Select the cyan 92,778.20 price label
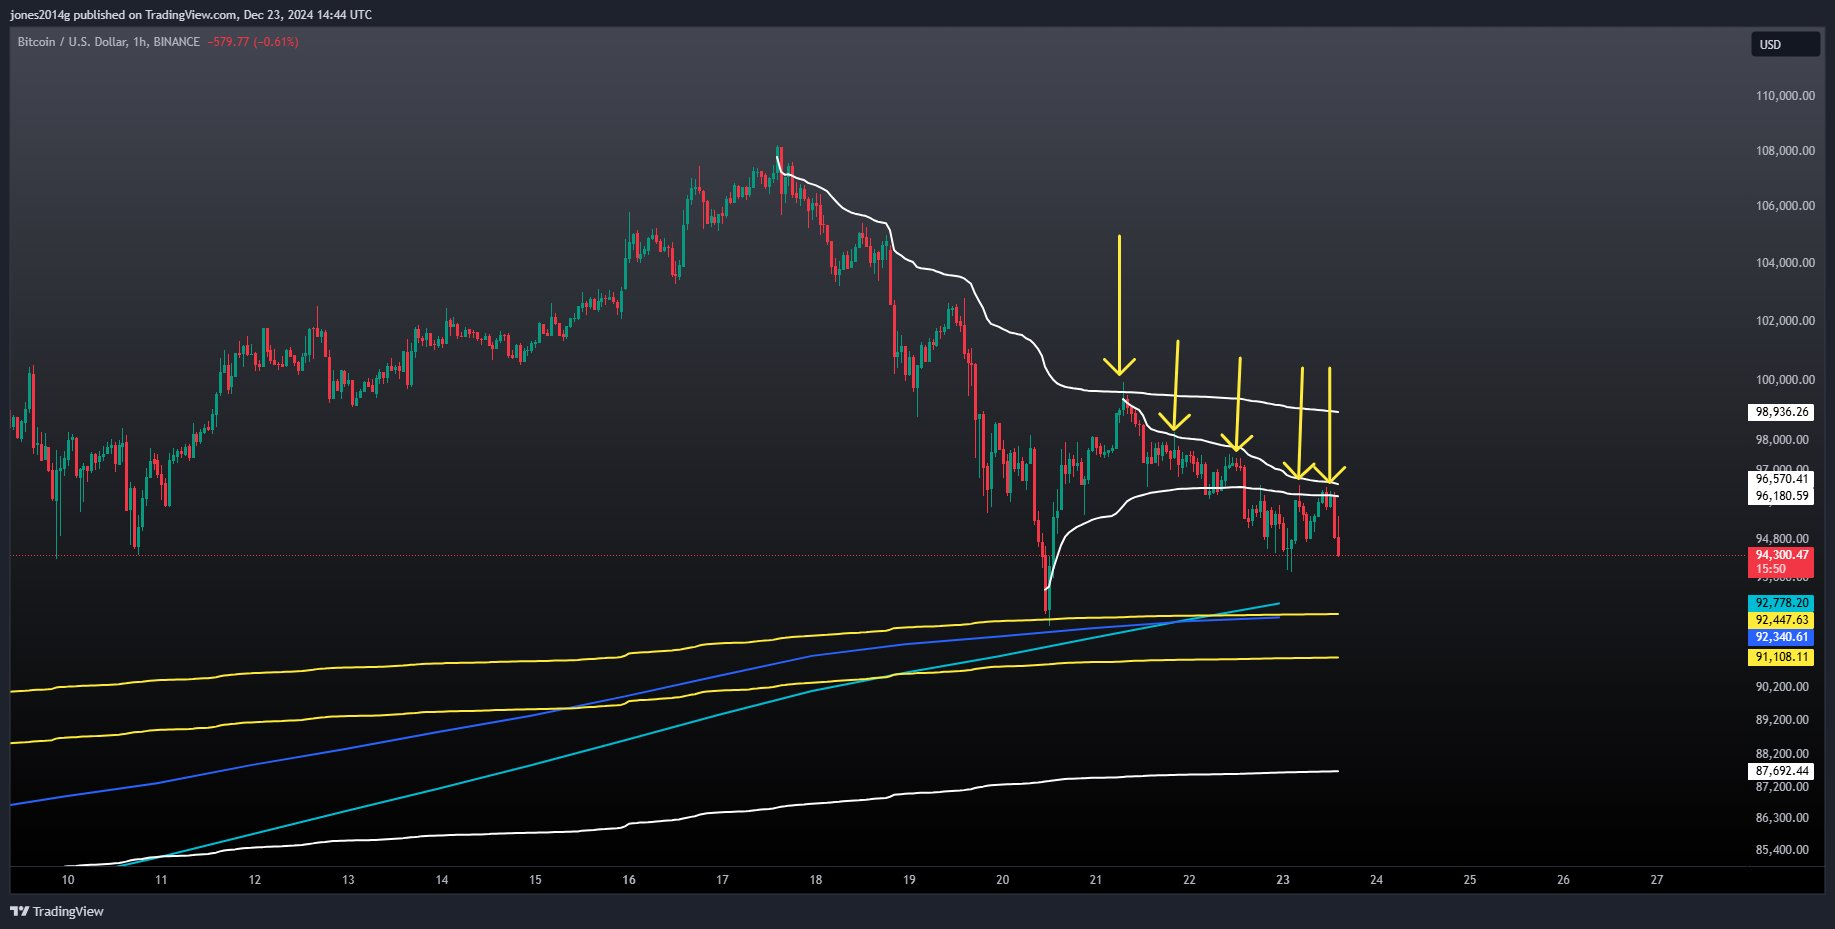 (1781, 603)
